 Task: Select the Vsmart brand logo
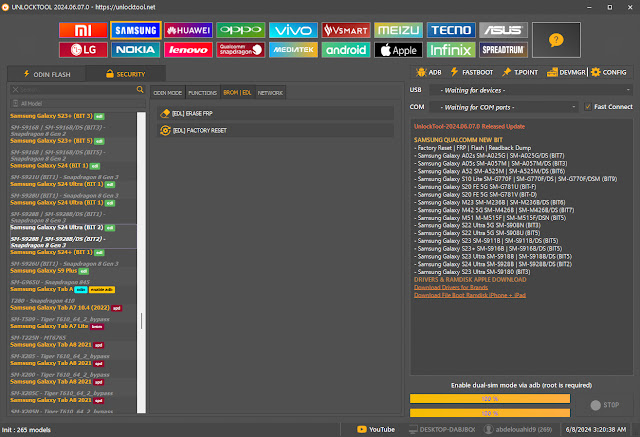(x=346, y=30)
